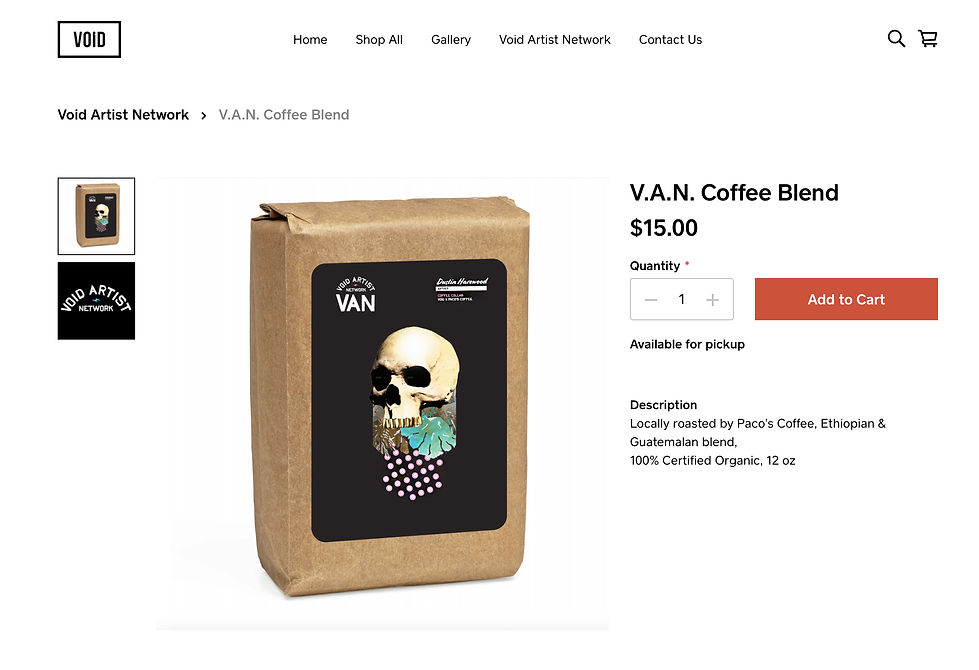Select the coffee bag thumbnail
This screenshot has height=670, width=979.
[96, 216]
